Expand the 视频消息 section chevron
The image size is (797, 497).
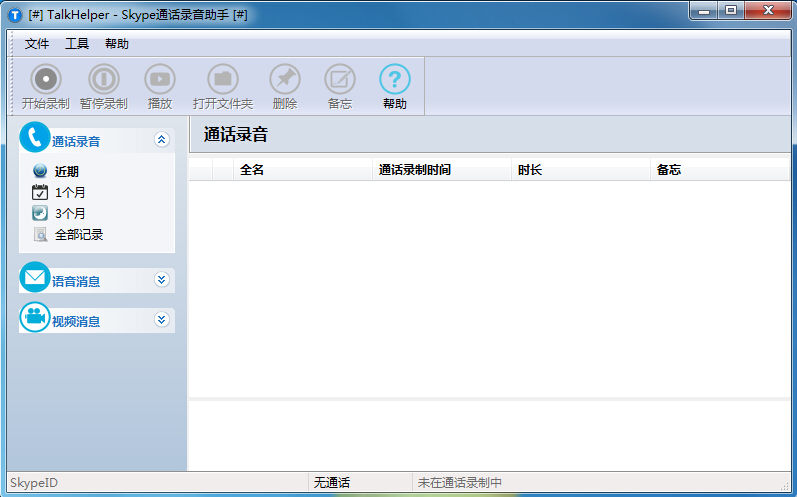(x=162, y=319)
